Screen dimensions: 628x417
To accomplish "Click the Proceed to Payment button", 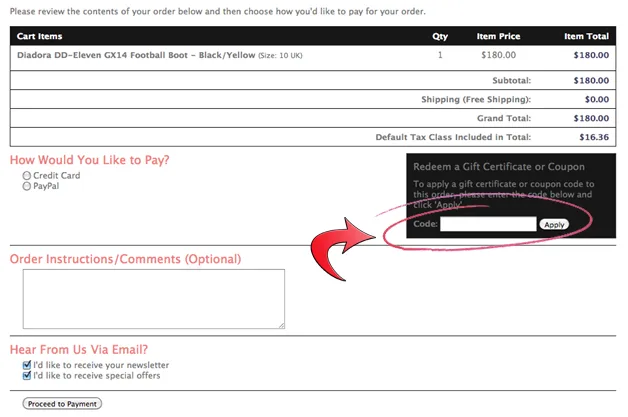I will click(62, 404).
